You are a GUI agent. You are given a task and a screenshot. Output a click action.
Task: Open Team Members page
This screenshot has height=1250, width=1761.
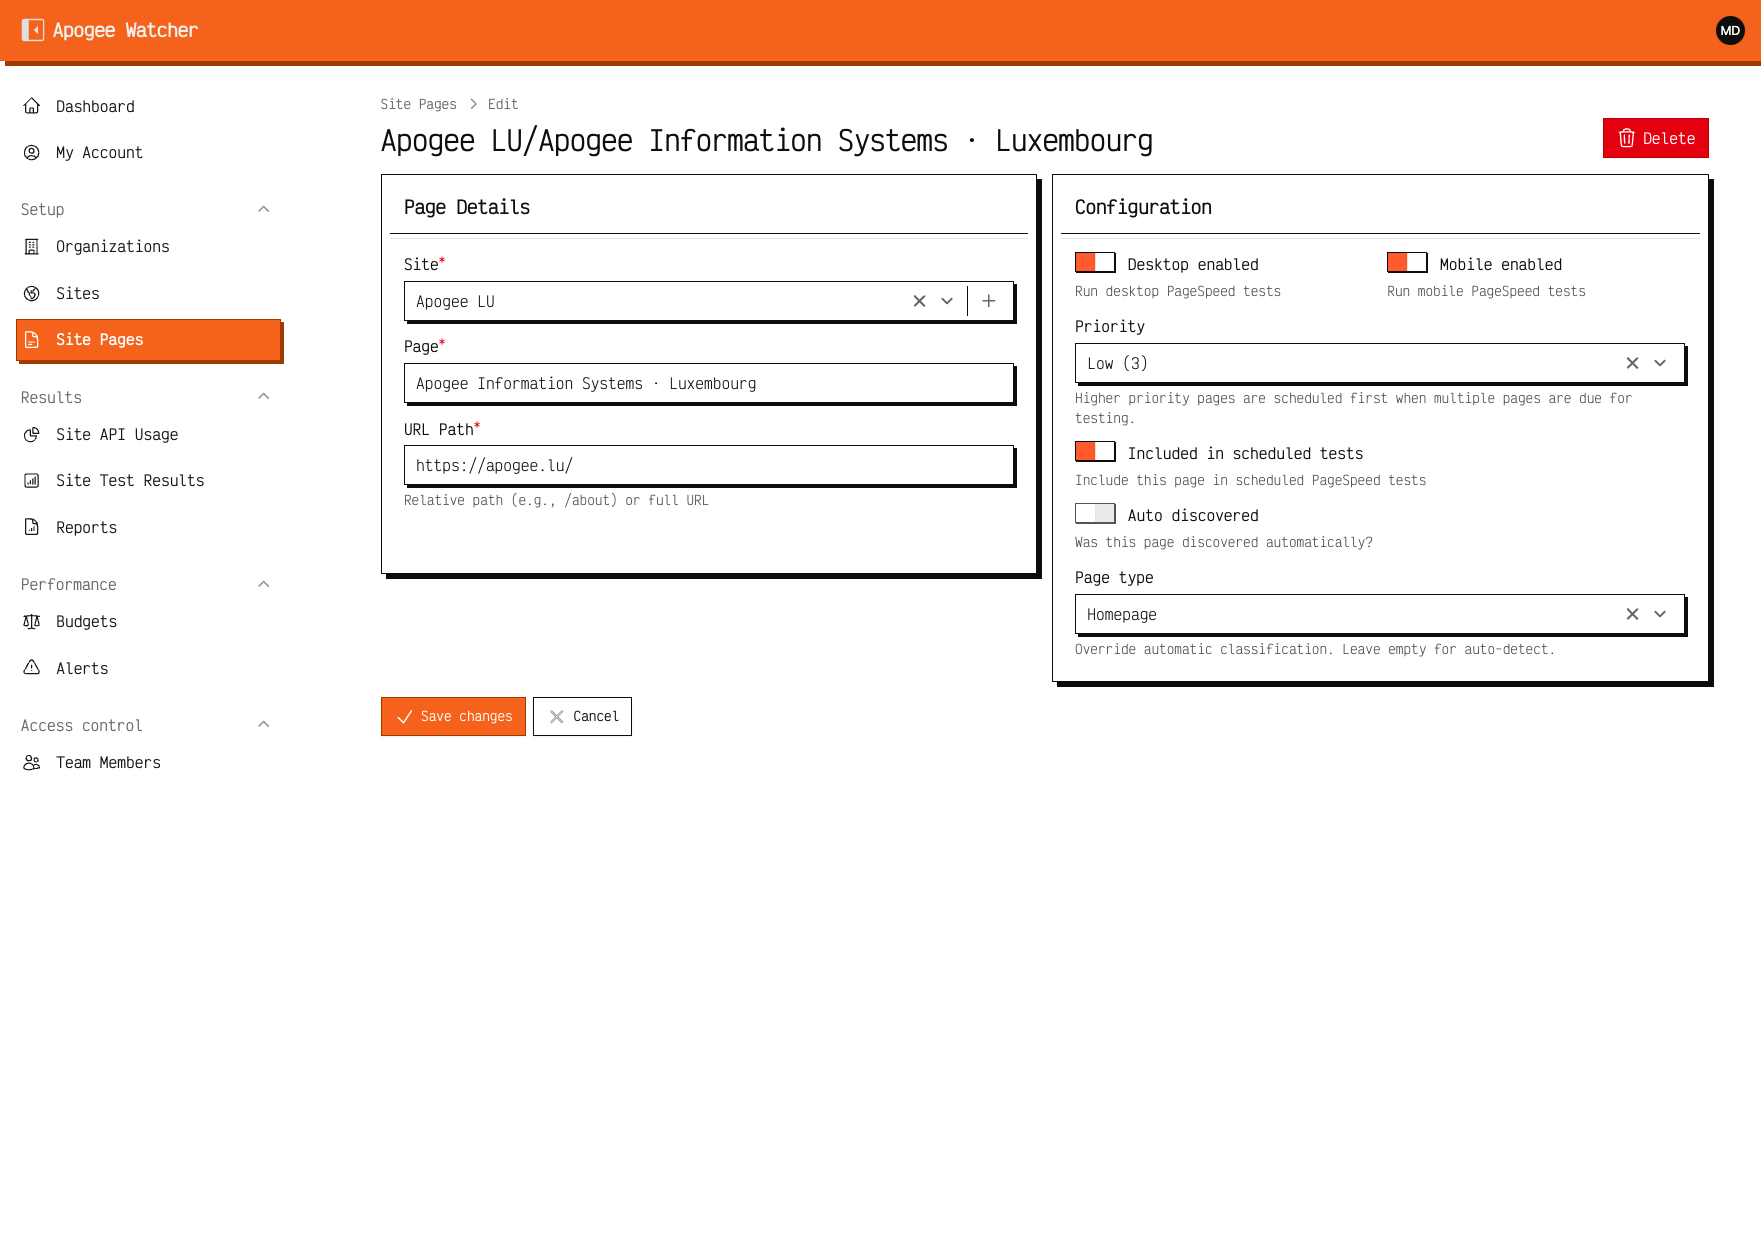click(x=148, y=763)
